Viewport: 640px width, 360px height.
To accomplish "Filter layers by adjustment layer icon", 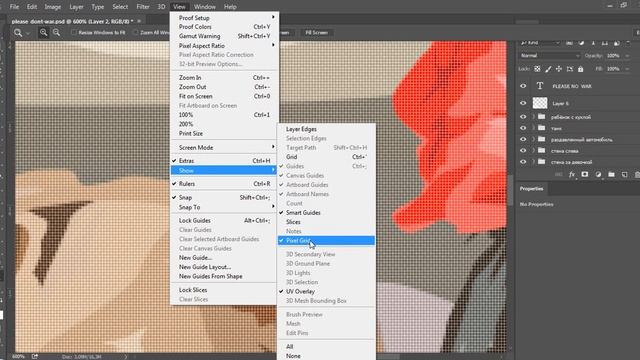I will click(581, 42).
